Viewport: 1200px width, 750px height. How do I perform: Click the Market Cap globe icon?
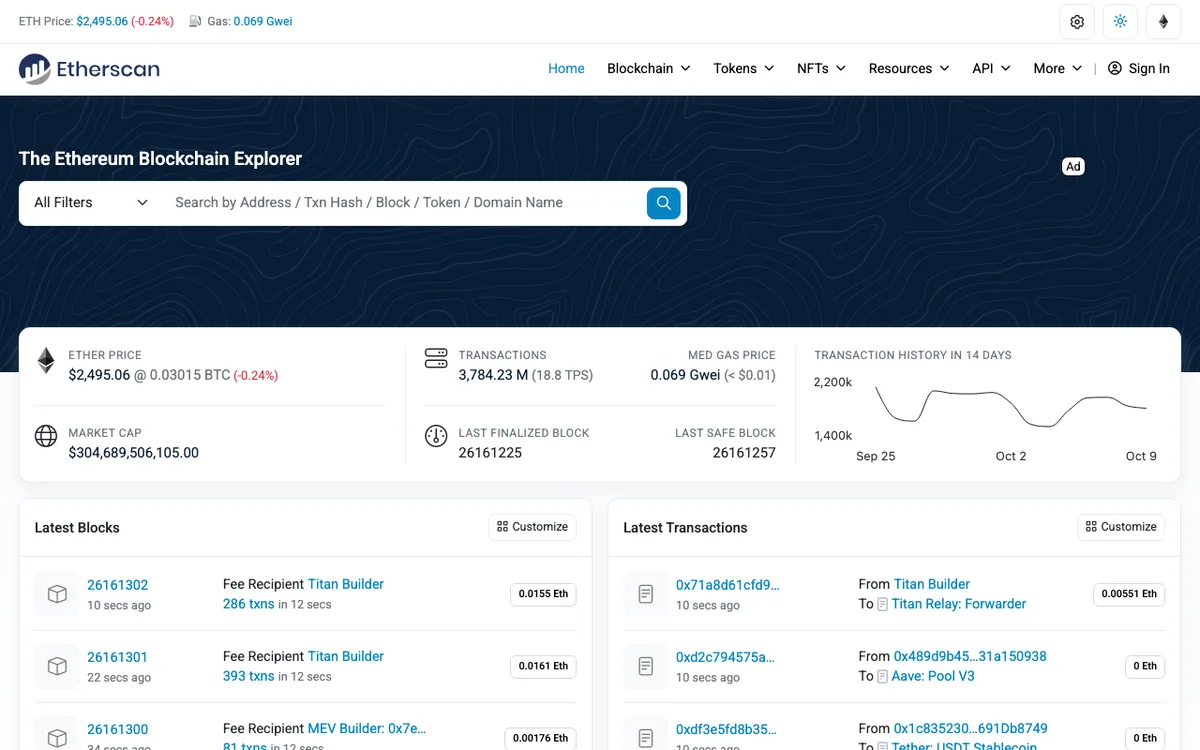point(46,437)
